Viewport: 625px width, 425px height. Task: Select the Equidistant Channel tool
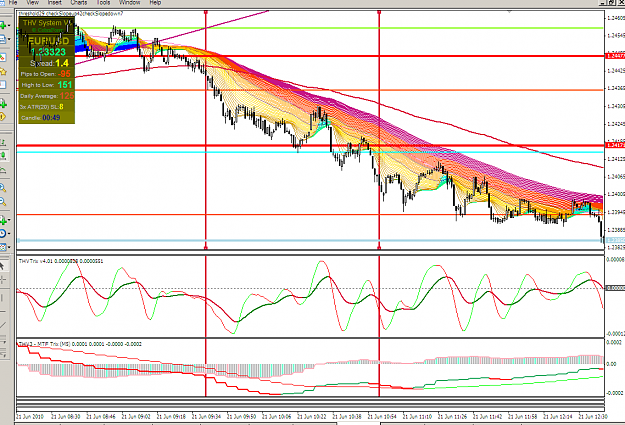tap(3, 339)
